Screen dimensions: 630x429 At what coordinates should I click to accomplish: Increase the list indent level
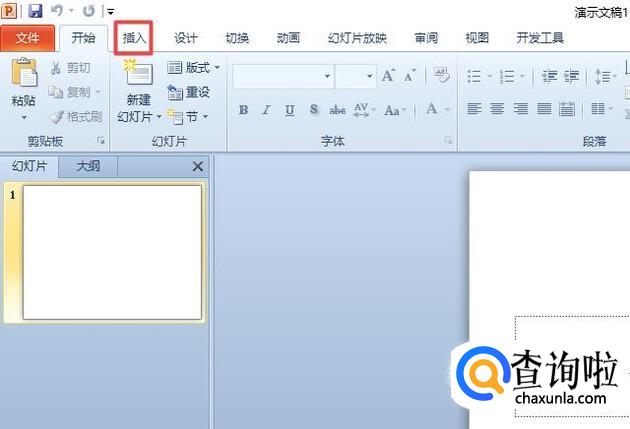(571, 76)
